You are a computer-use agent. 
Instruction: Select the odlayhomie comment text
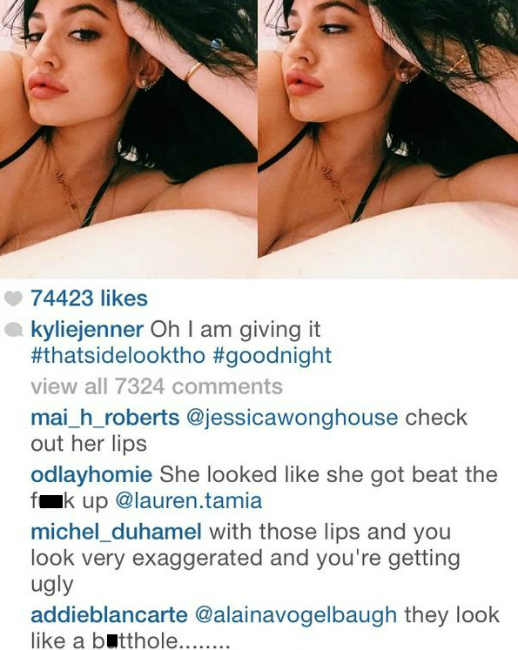pos(264,488)
